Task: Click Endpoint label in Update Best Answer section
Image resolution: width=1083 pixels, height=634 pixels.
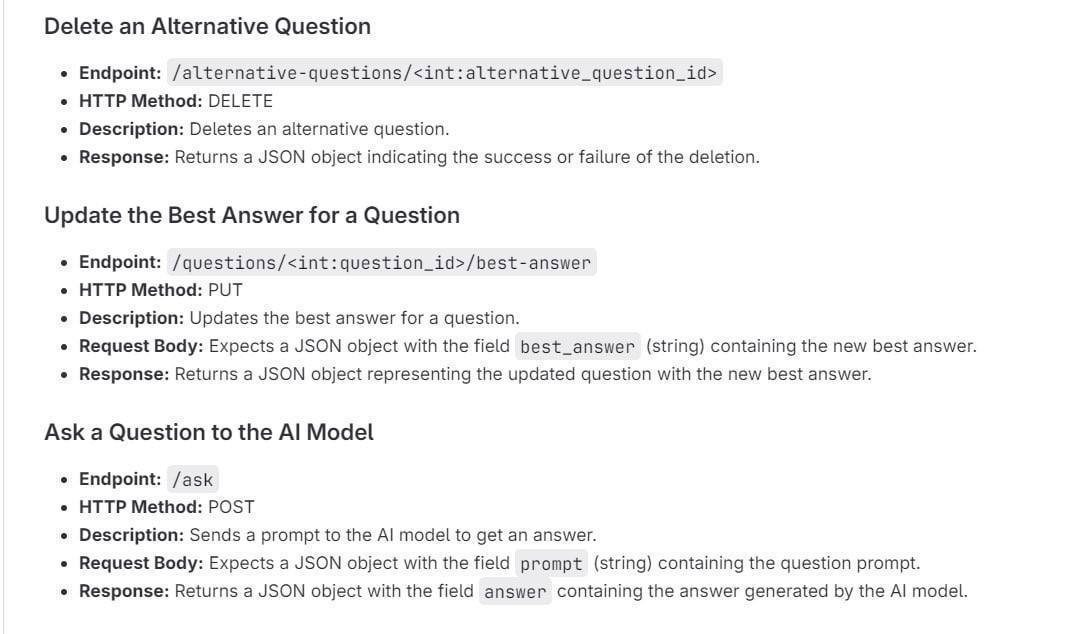Action: click(x=120, y=262)
